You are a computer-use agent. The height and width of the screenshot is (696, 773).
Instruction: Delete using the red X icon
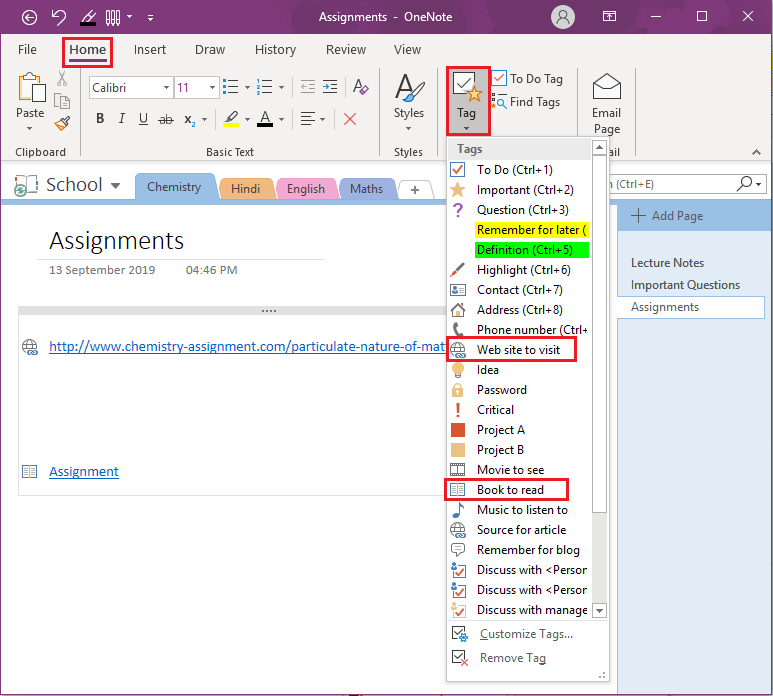tap(350, 119)
